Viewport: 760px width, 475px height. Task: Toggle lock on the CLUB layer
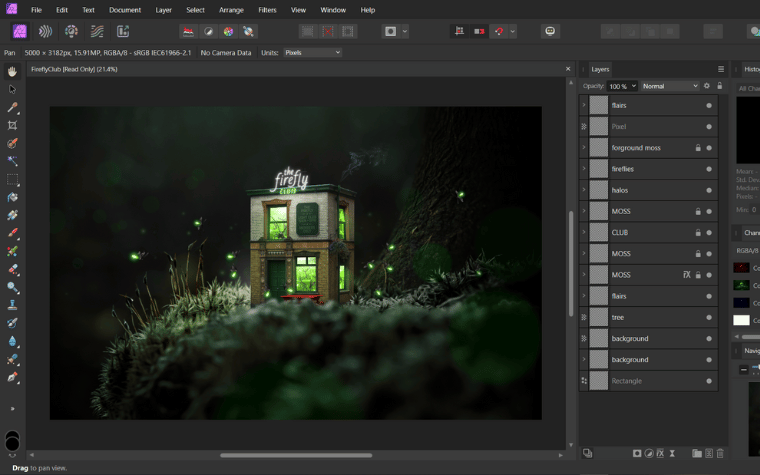(698, 233)
